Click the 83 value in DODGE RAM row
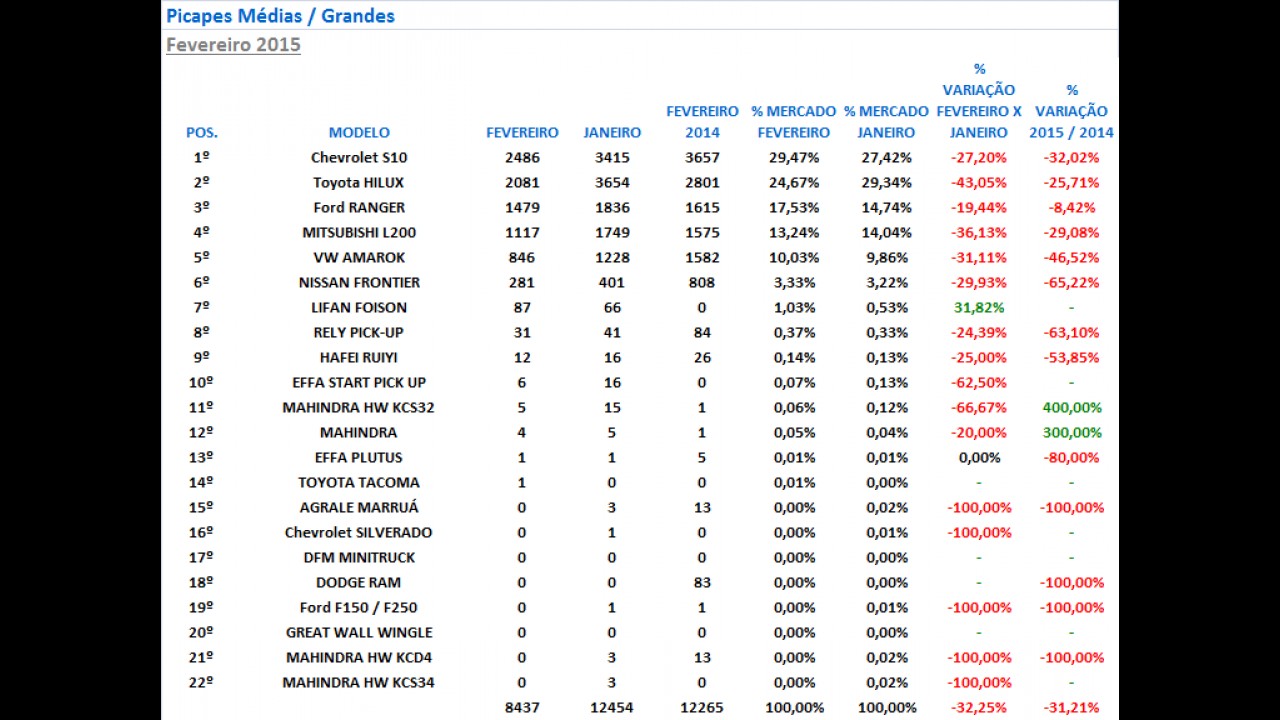Screen dimensions: 1280x720 (x=702, y=582)
